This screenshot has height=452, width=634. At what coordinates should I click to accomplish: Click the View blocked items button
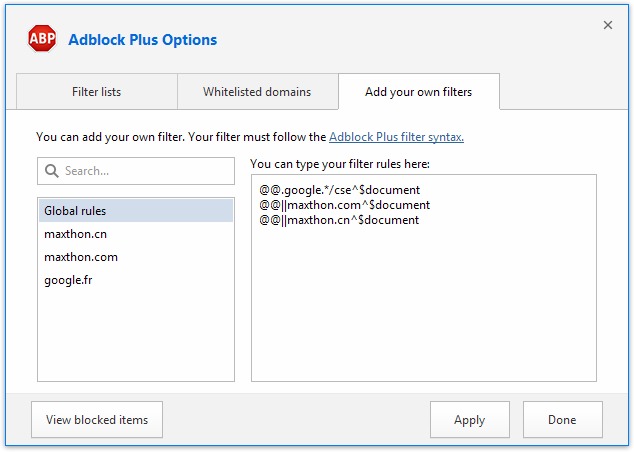click(97, 420)
